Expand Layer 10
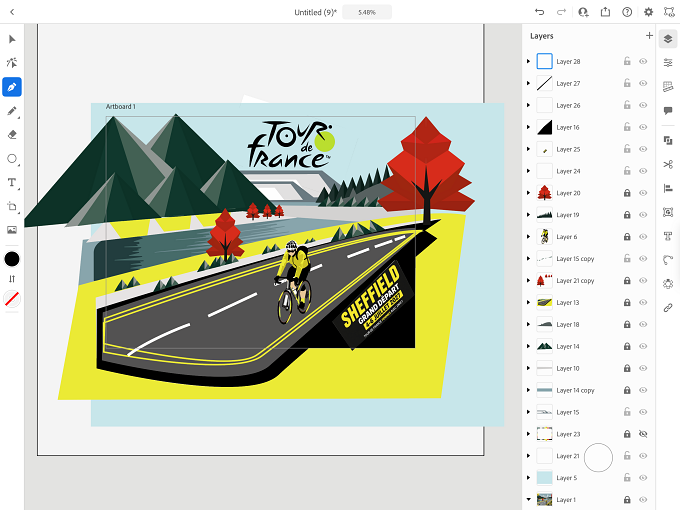Viewport: 680px width, 510px height. coord(528,368)
